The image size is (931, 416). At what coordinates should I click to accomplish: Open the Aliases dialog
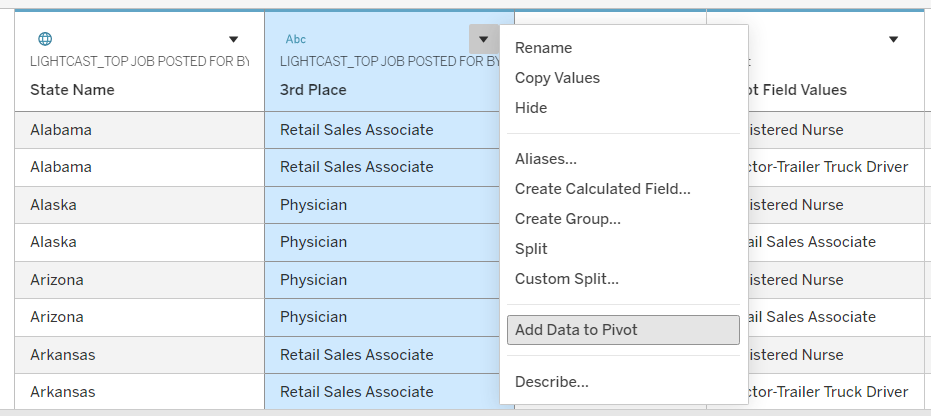point(545,159)
